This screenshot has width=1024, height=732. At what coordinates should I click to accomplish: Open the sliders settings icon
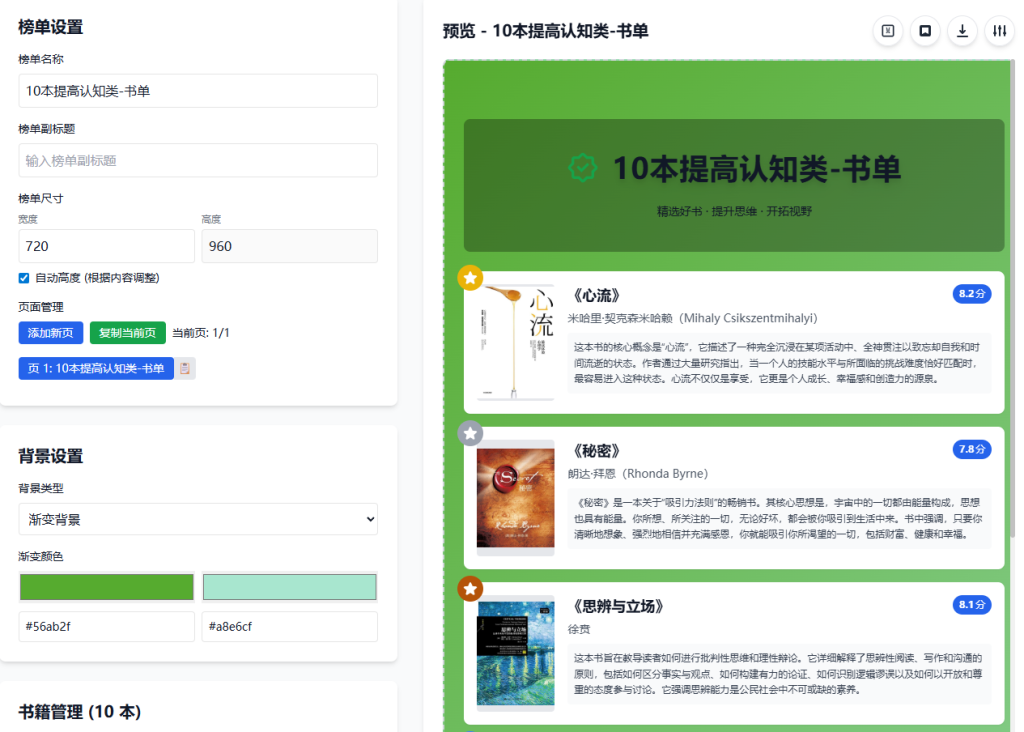(999, 31)
